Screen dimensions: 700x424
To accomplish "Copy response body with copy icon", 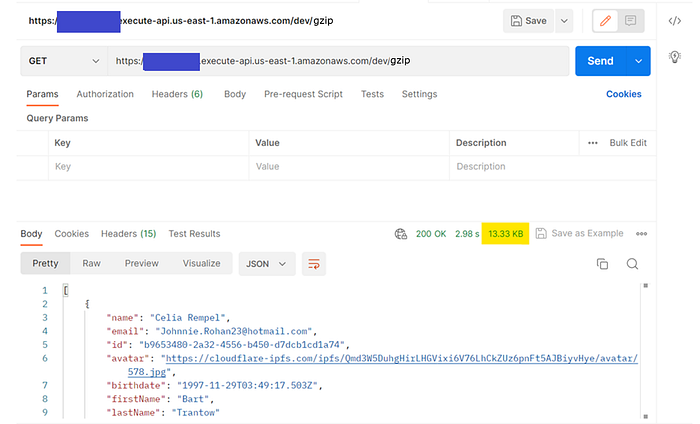I will coord(602,264).
